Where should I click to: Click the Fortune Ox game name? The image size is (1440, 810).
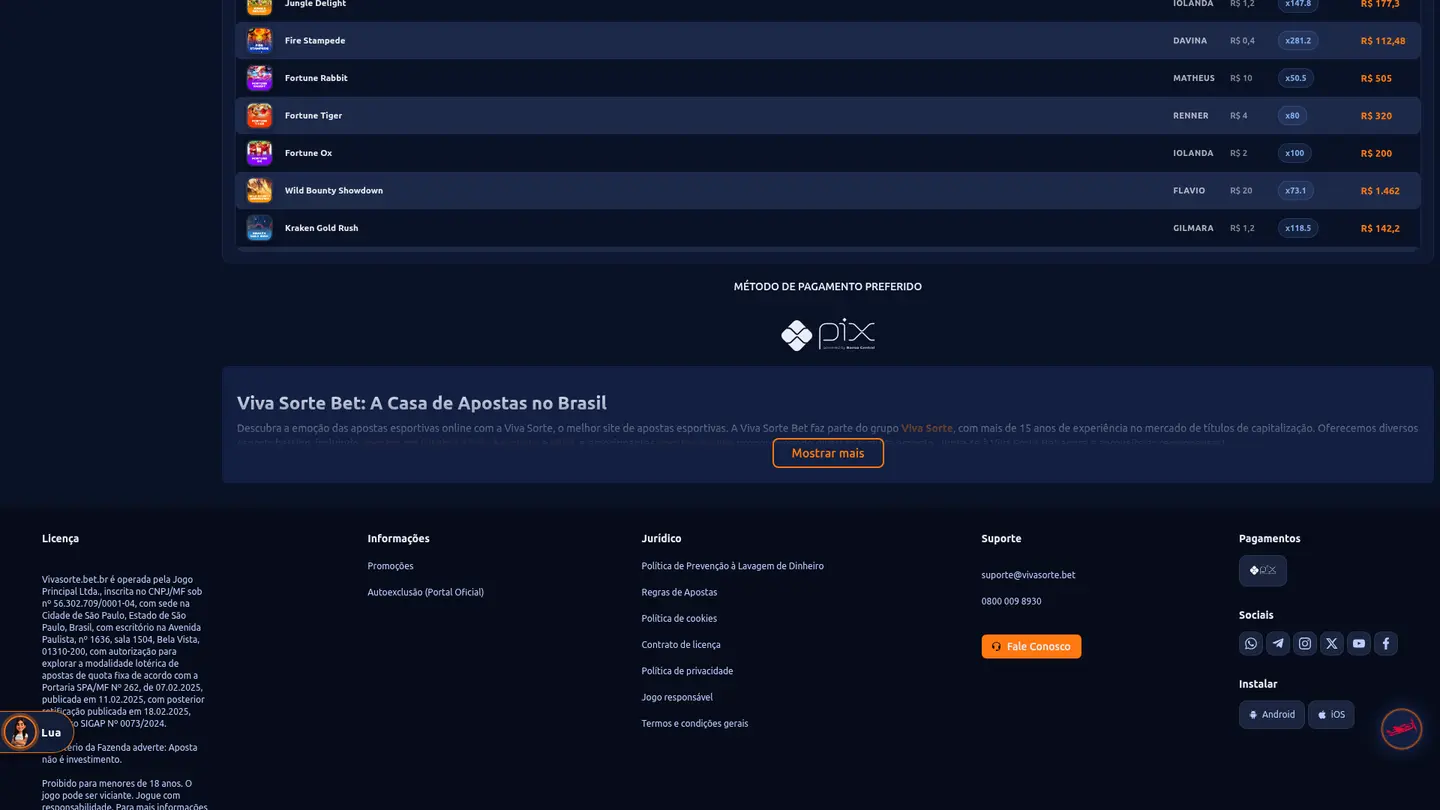(x=308, y=153)
